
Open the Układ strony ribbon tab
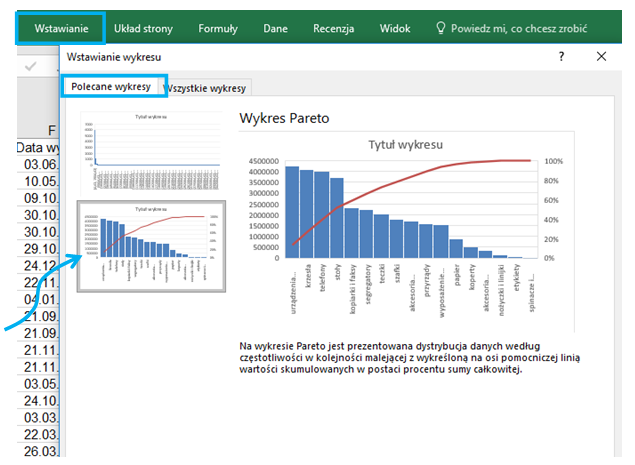143,28
